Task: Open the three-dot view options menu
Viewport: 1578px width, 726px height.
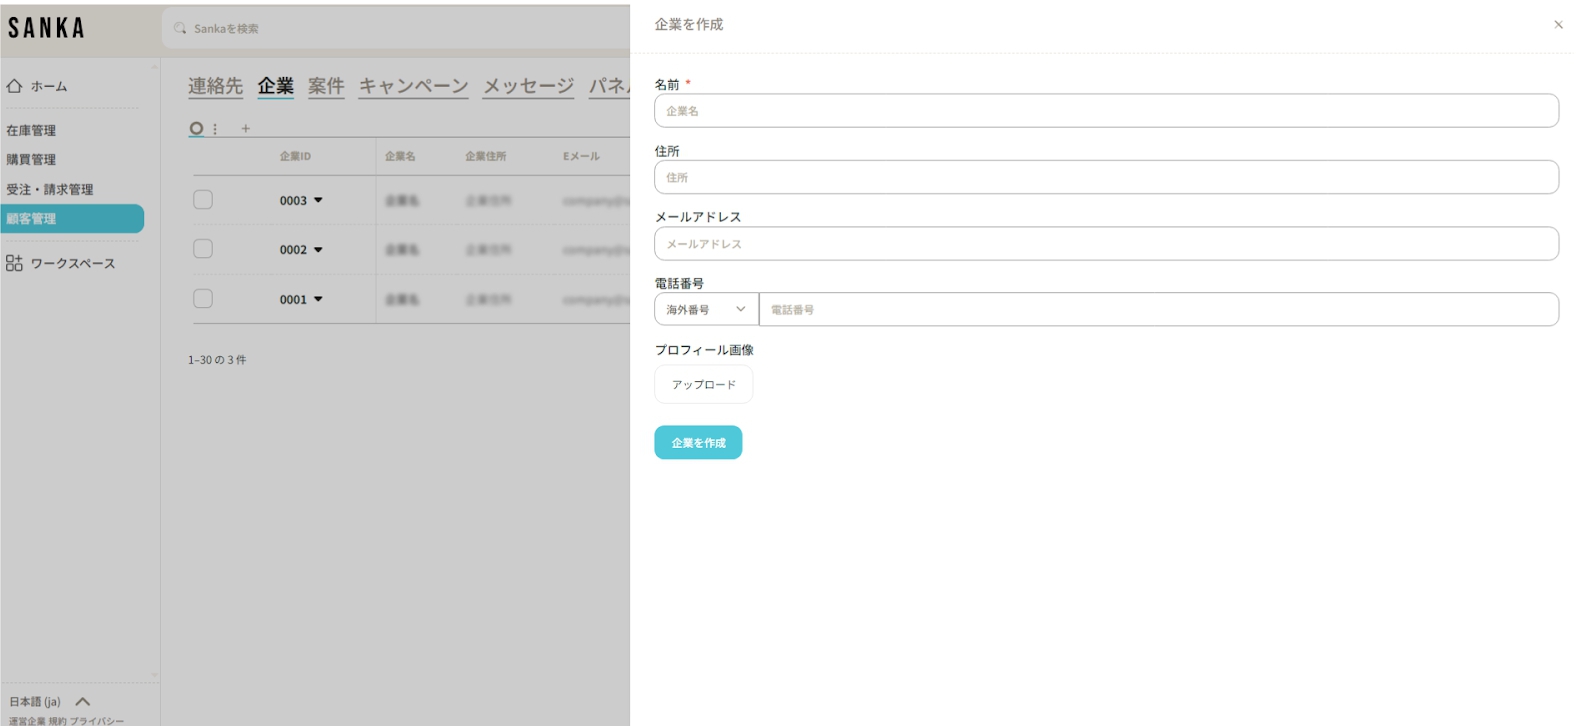Action: (x=215, y=129)
